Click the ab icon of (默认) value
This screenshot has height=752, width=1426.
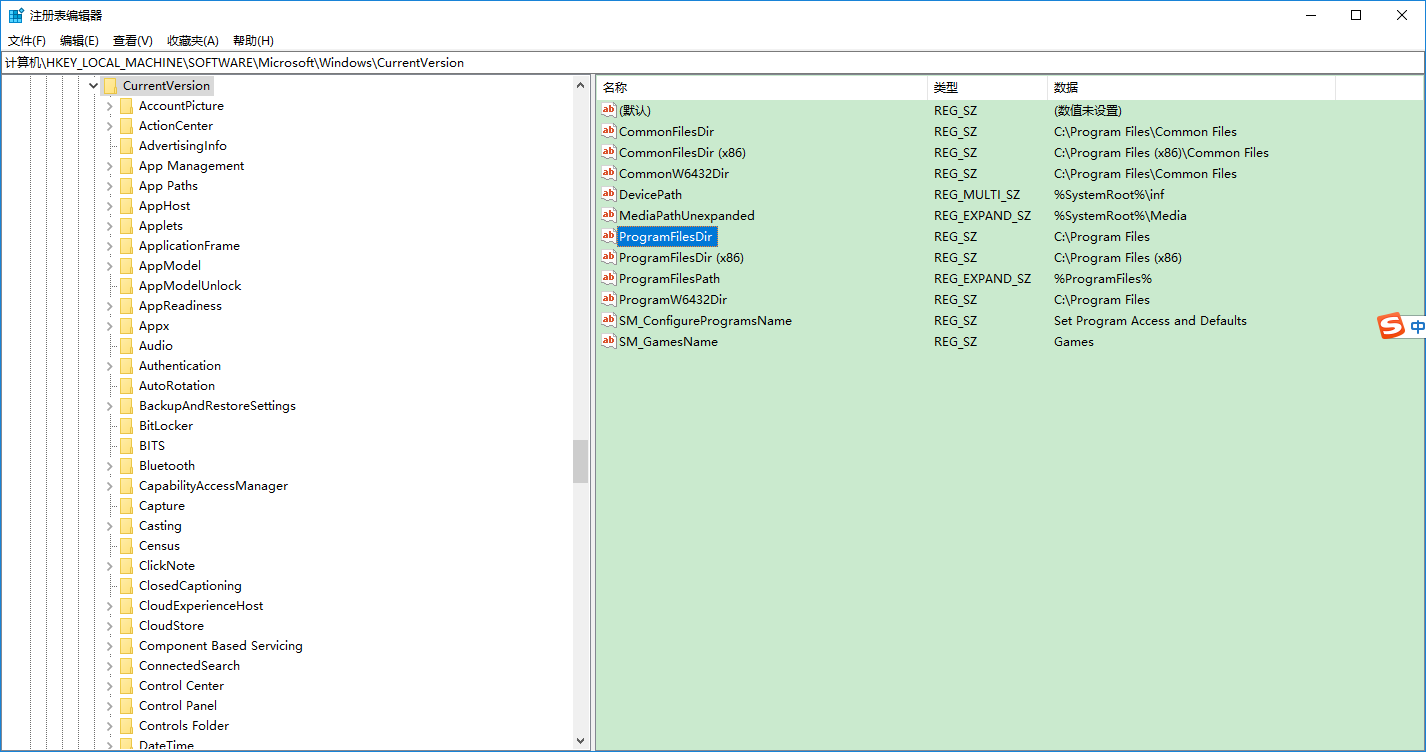608,110
